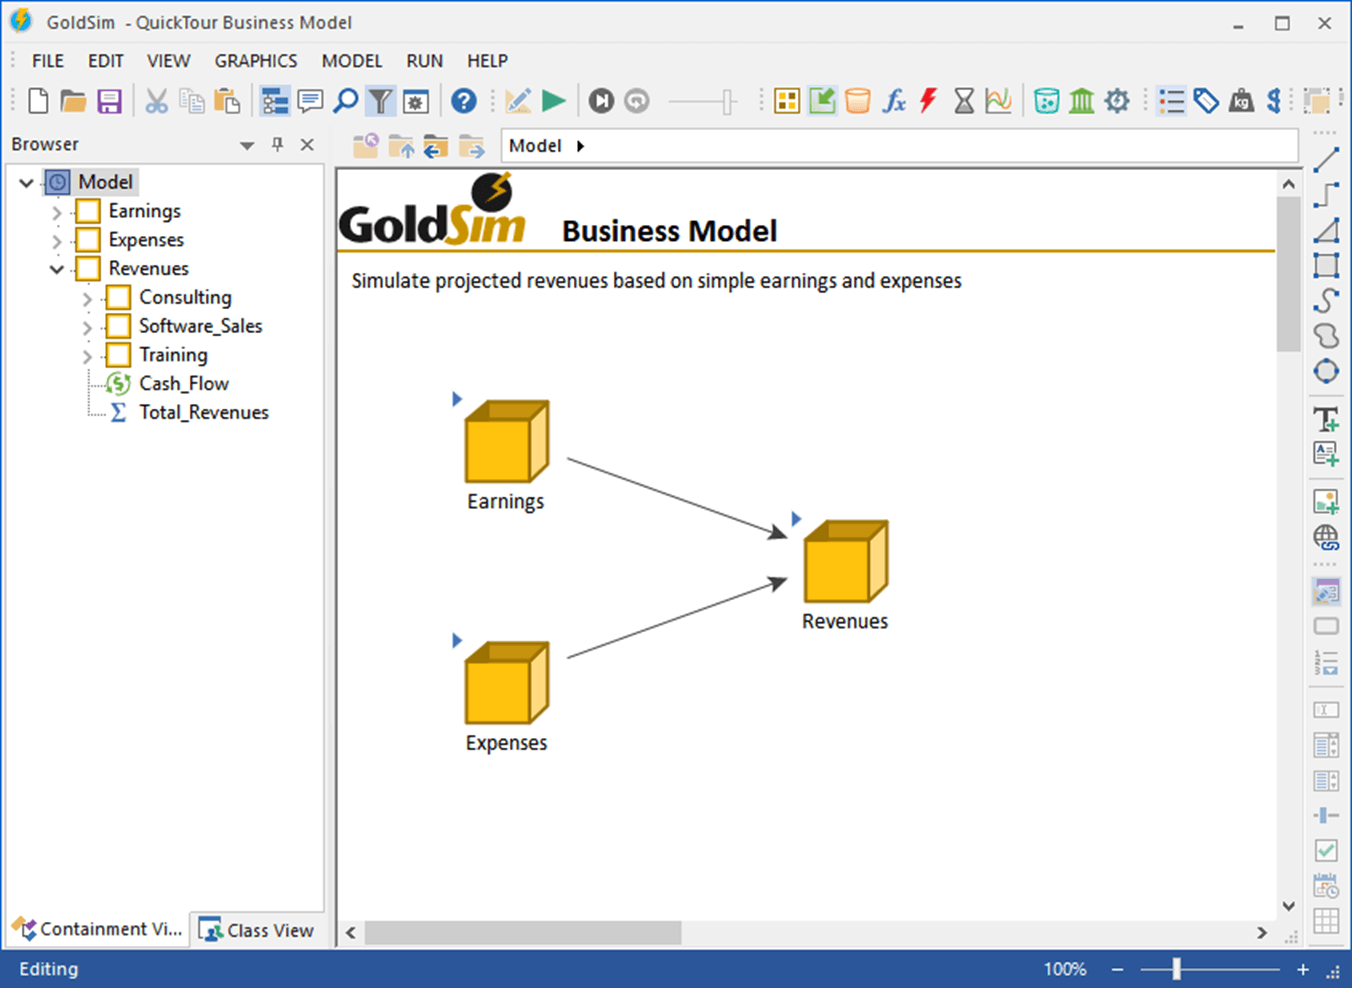Select the Cash_Flow element in tree
This screenshot has height=988, width=1352.
(x=184, y=383)
